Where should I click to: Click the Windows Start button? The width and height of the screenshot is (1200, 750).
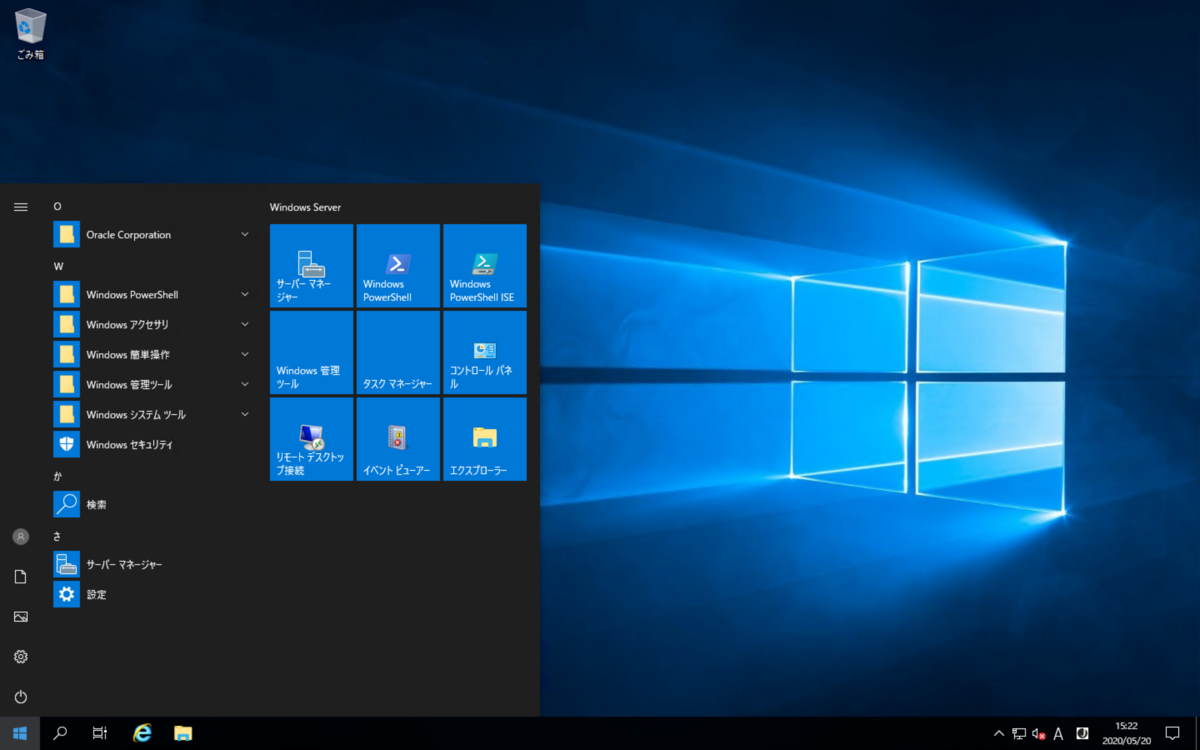[x=20, y=733]
